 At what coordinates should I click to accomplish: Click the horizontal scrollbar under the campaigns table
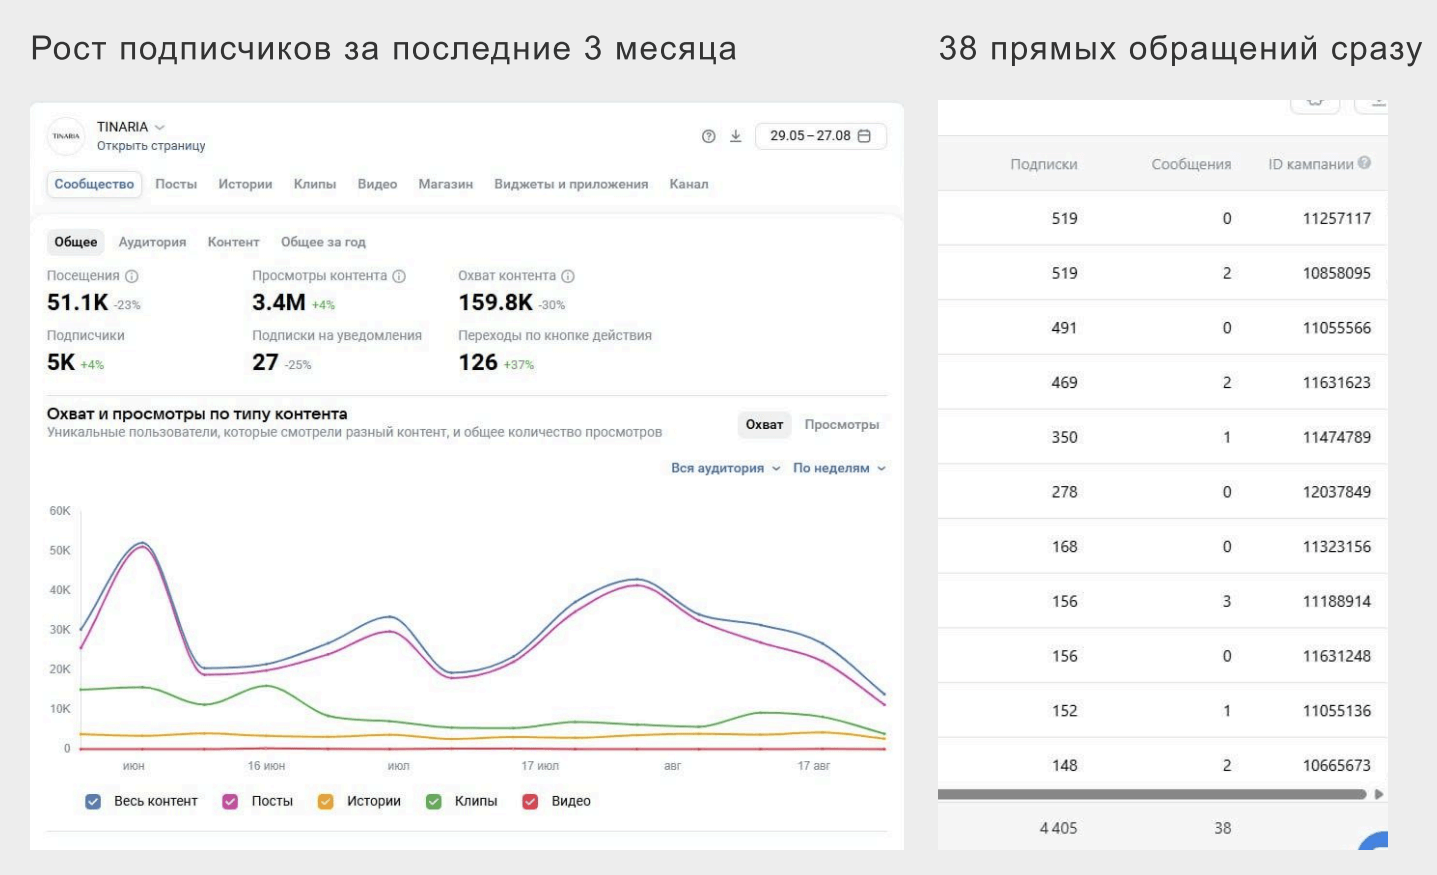[x=1152, y=794]
